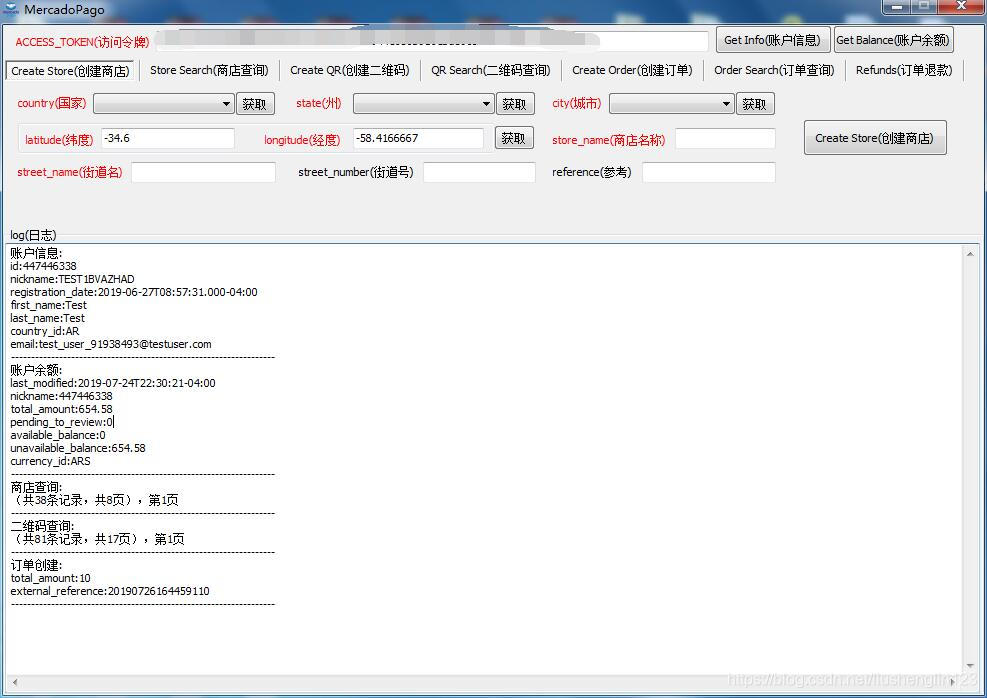Click the last_modified log line
Viewport: 987px width, 698px height.
point(113,383)
